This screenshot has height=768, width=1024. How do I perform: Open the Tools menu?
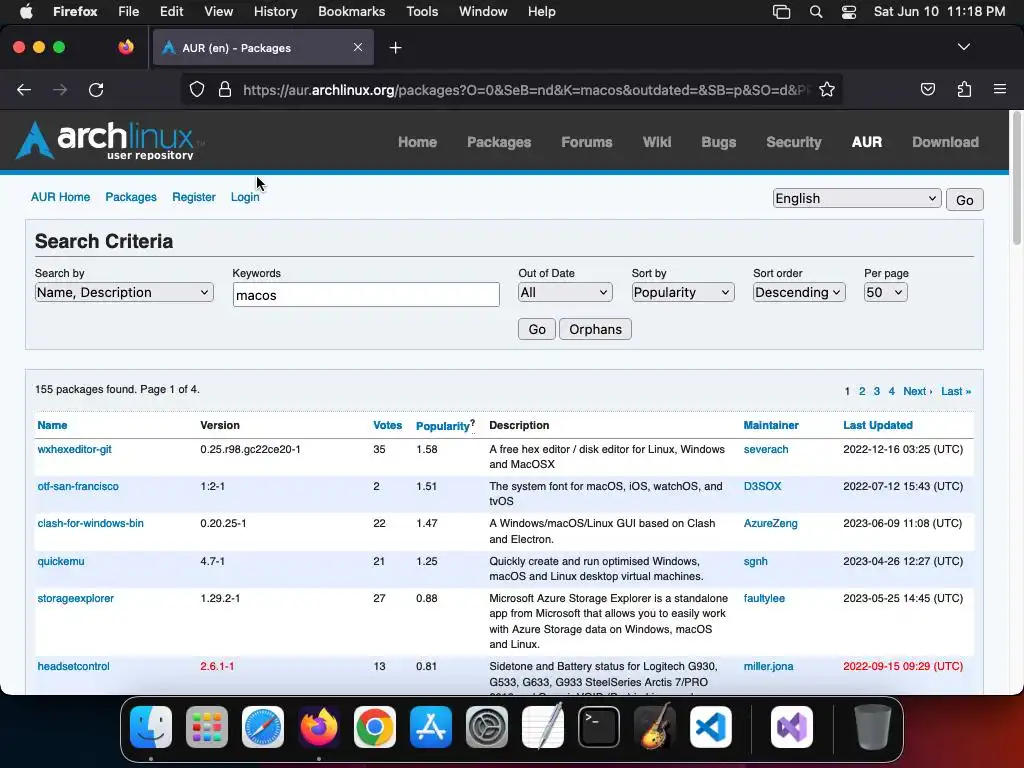[x=422, y=11]
